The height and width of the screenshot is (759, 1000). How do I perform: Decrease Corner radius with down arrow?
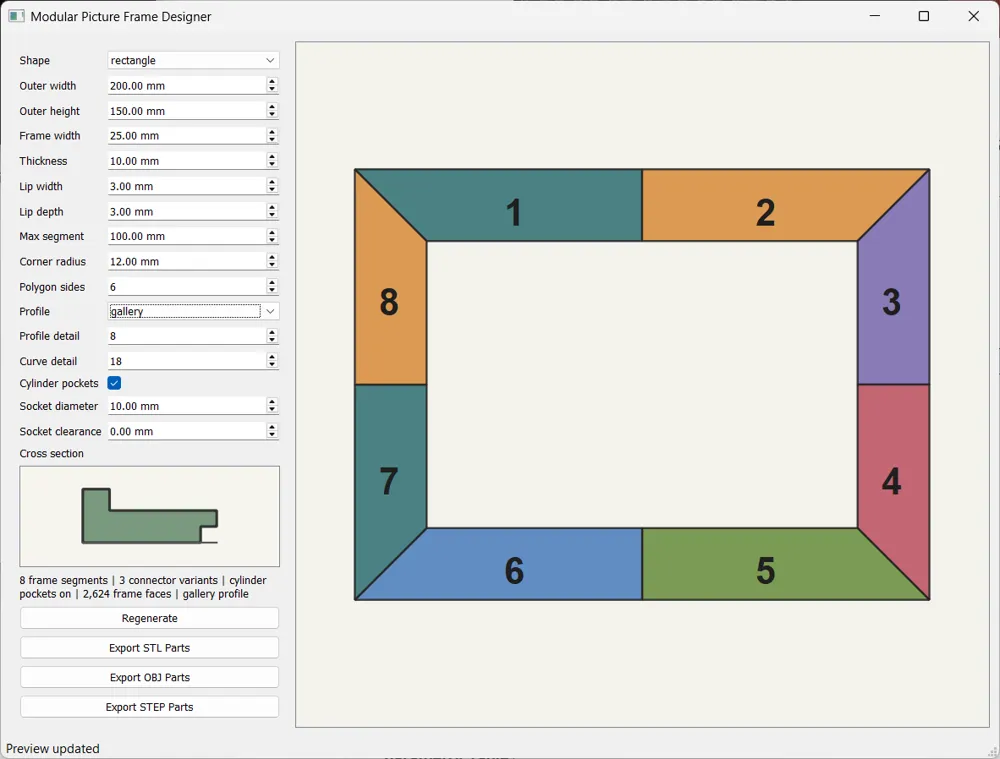click(x=272, y=265)
